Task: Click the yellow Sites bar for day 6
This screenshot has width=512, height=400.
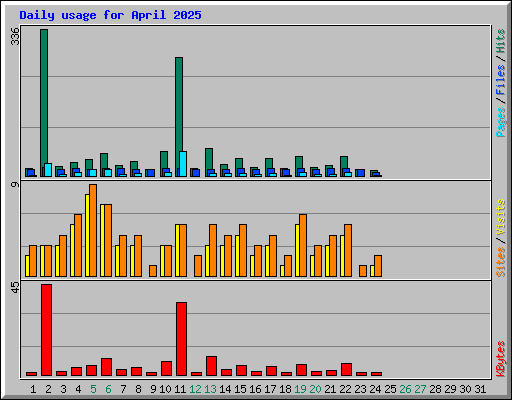Action: pos(103,240)
